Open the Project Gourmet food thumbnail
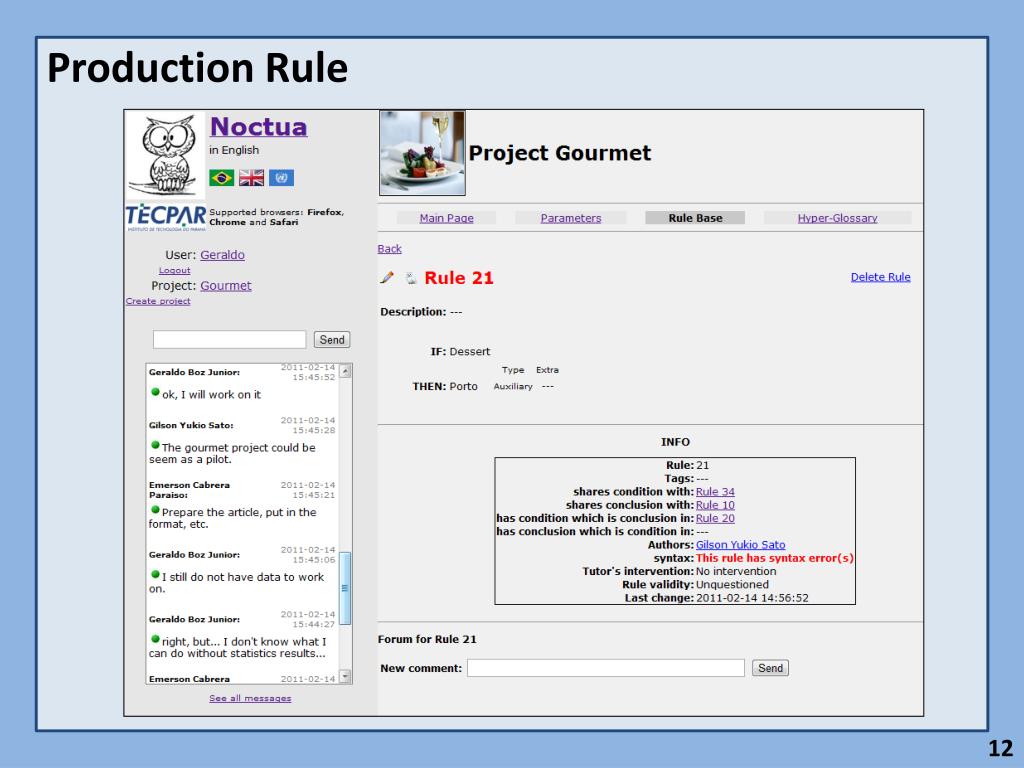This screenshot has height=768, width=1024. (x=423, y=153)
